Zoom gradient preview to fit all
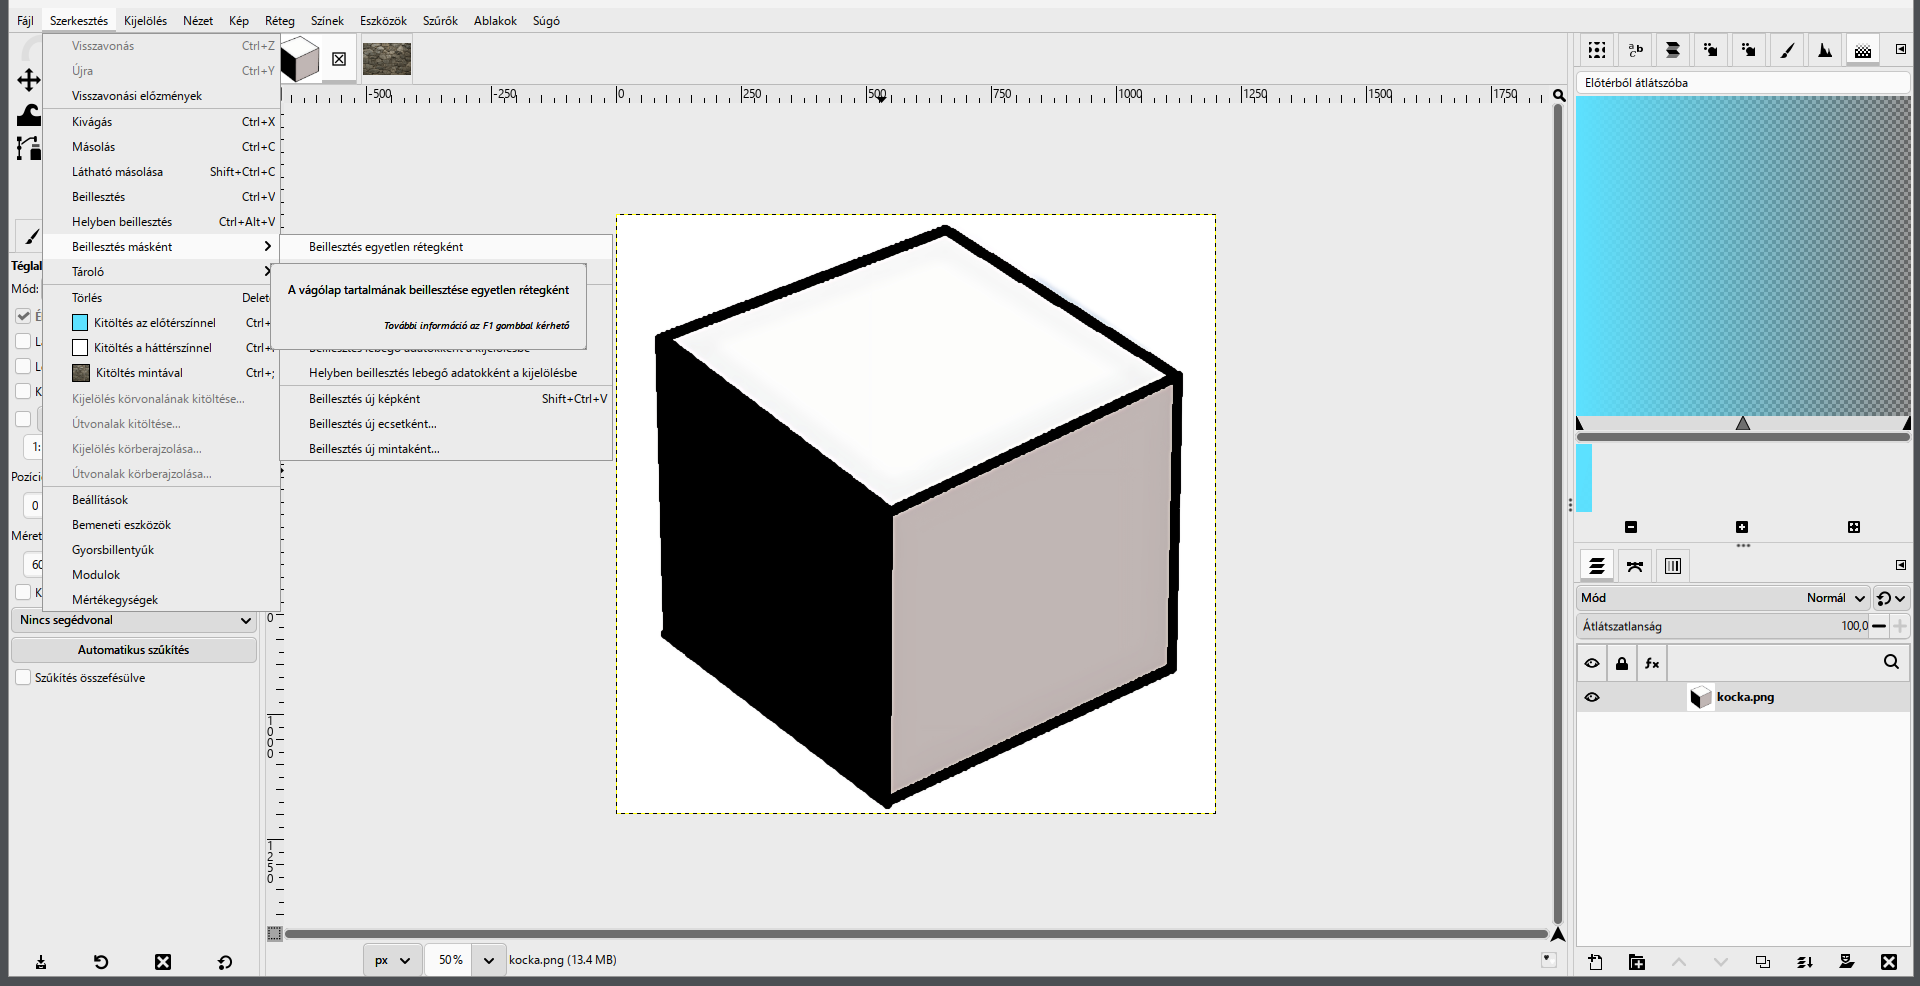This screenshot has width=1920, height=986. [x=1854, y=527]
